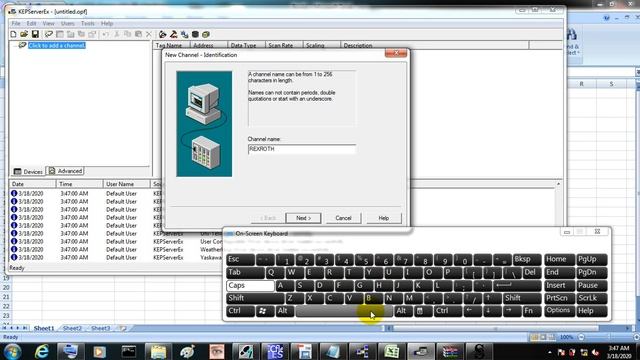Toggle the Fn key on keyboard

(x=532, y=311)
